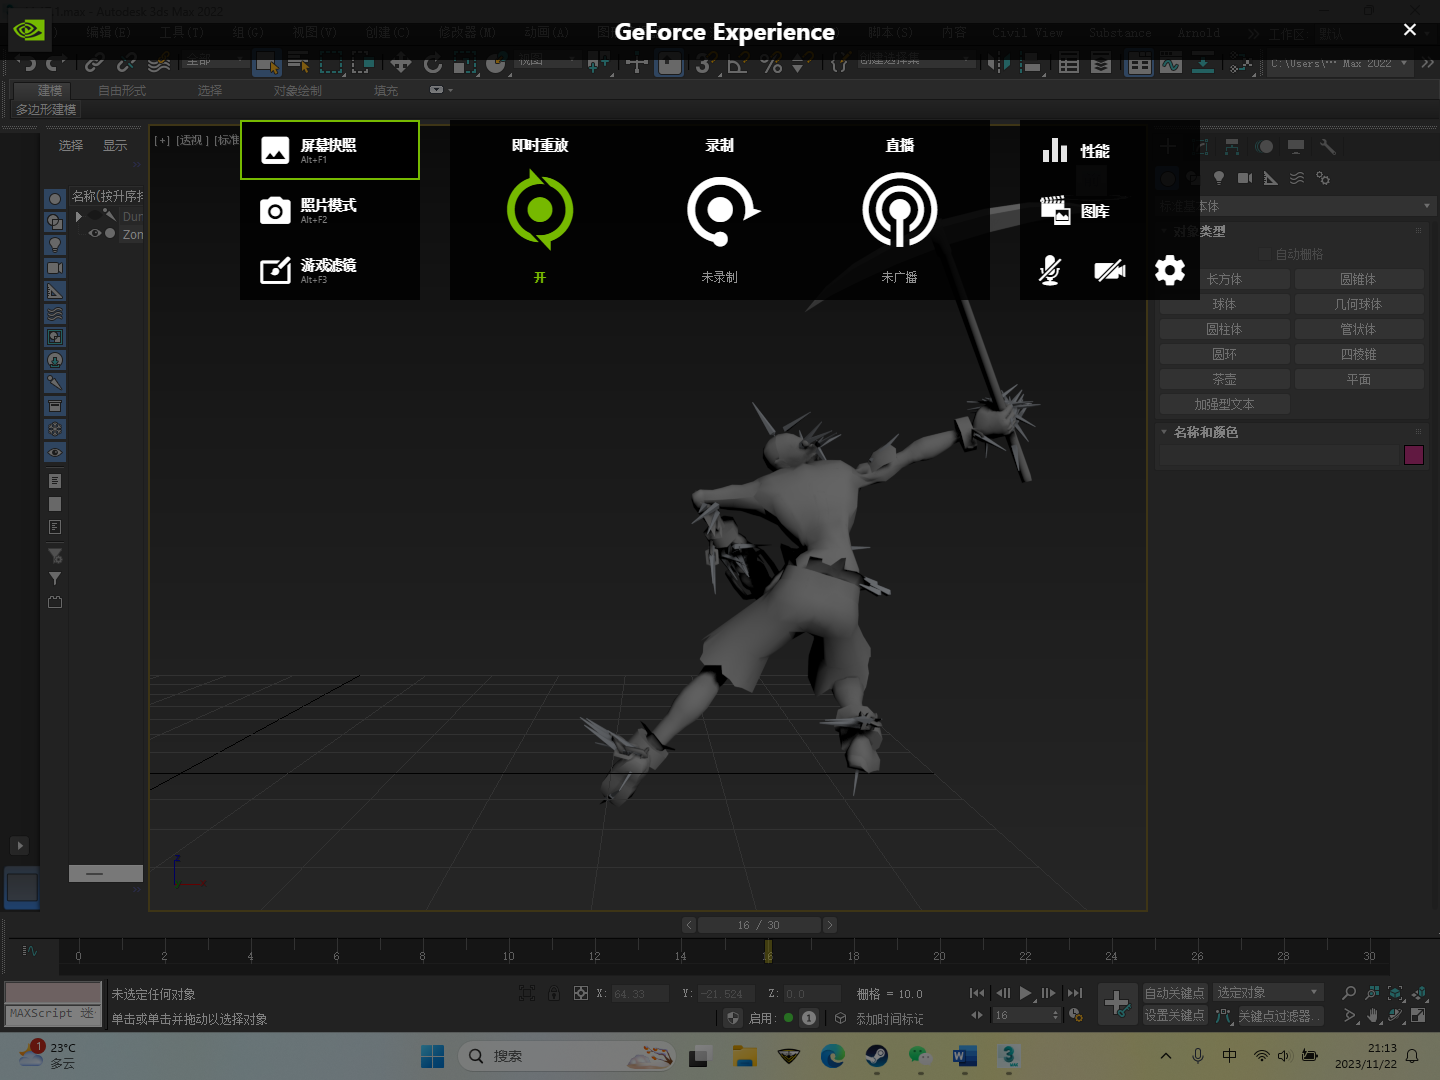Go to the start frame
This screenshot has width=1440, height=1080.
click(x=977, y=993)
